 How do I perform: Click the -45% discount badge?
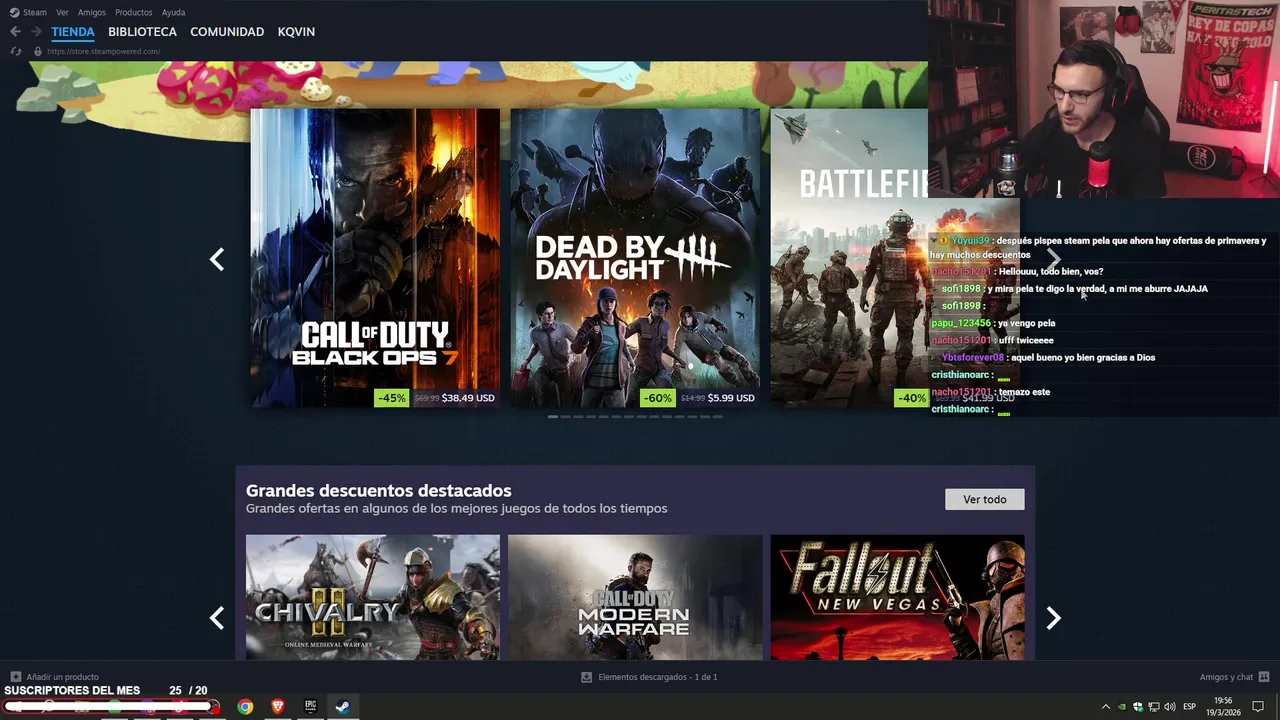click(x=391, y=398)
